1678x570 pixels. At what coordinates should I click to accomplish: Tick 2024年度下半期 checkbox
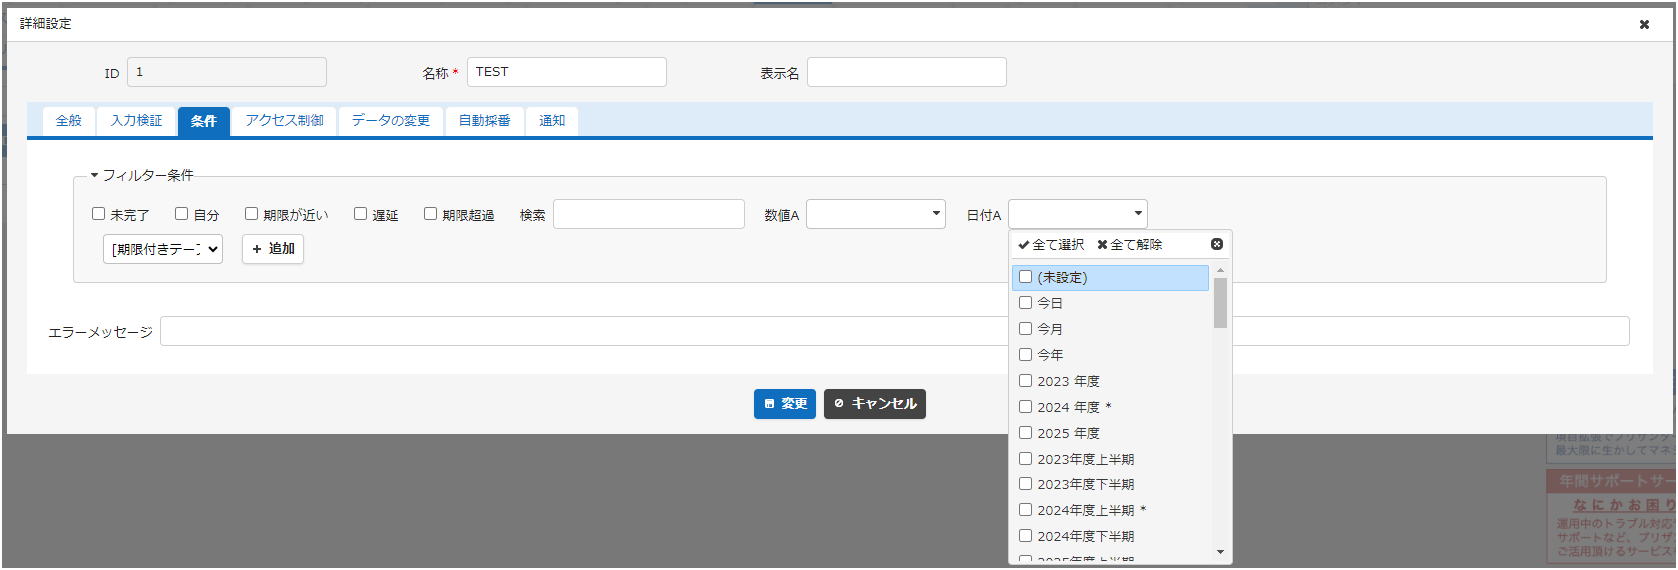pos(1026,536)
